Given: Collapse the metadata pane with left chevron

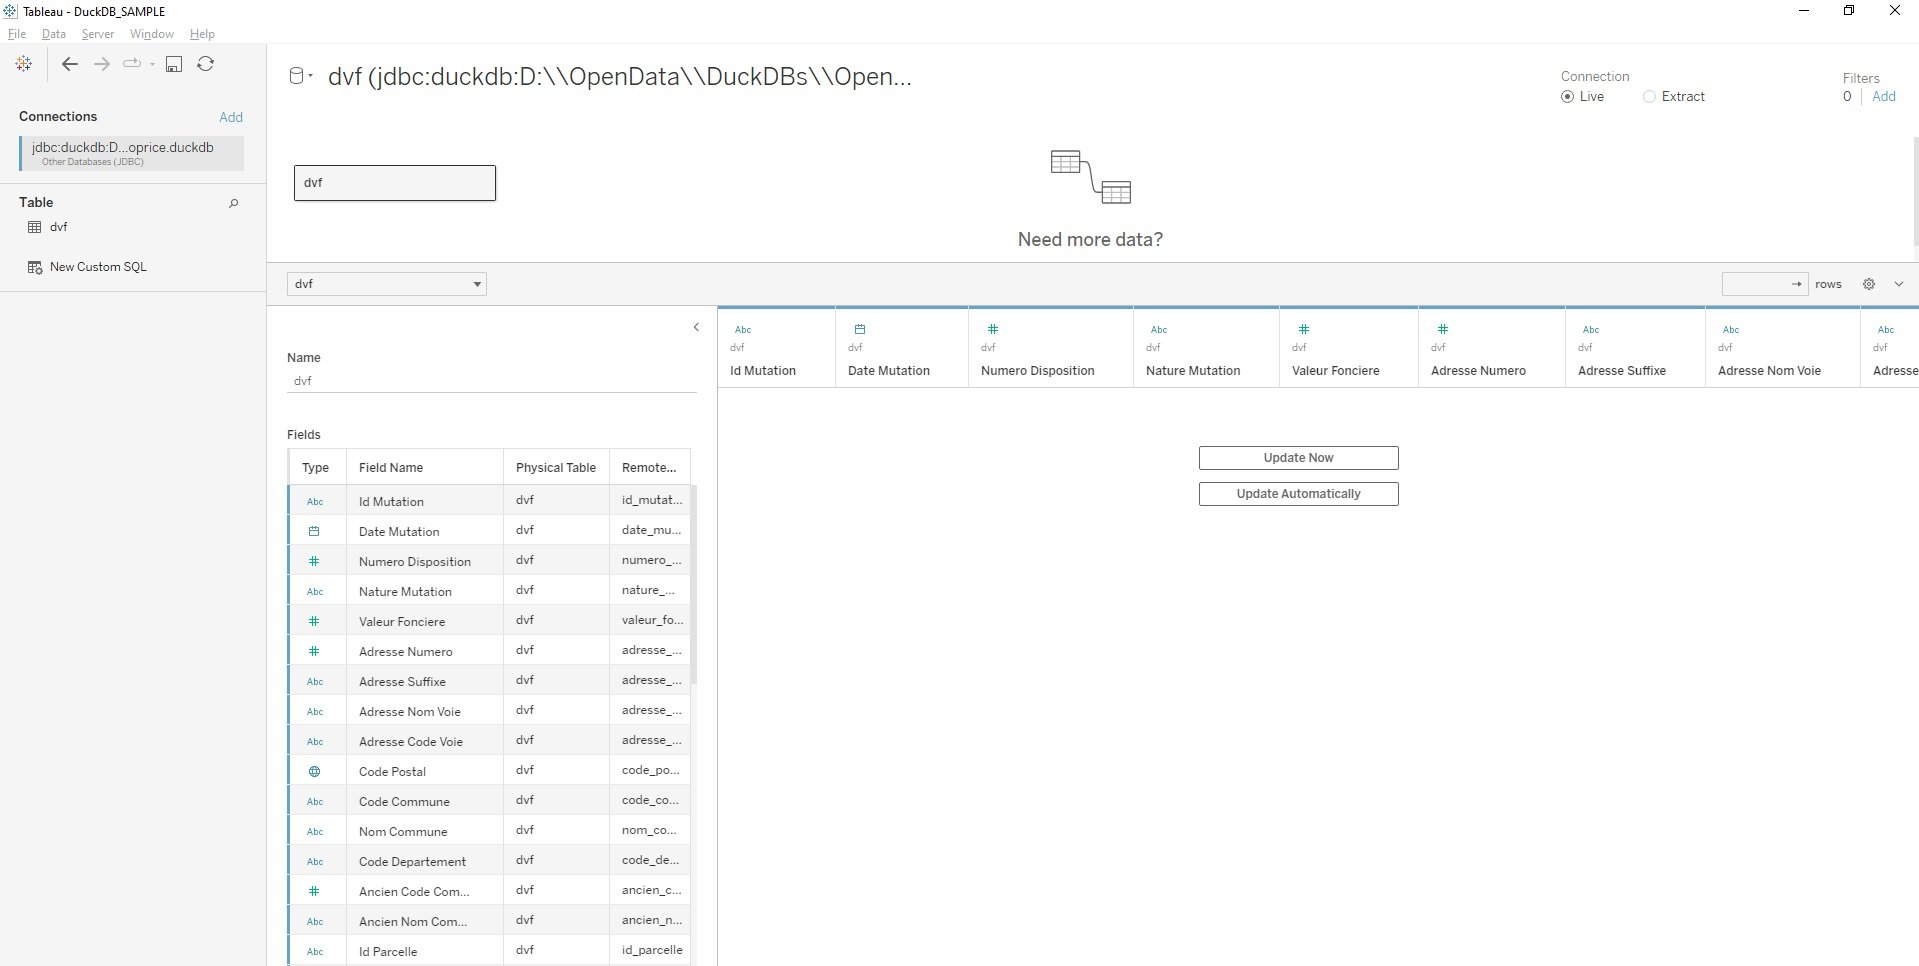Looking at the screenshot, I should click(x=696, y=327).
